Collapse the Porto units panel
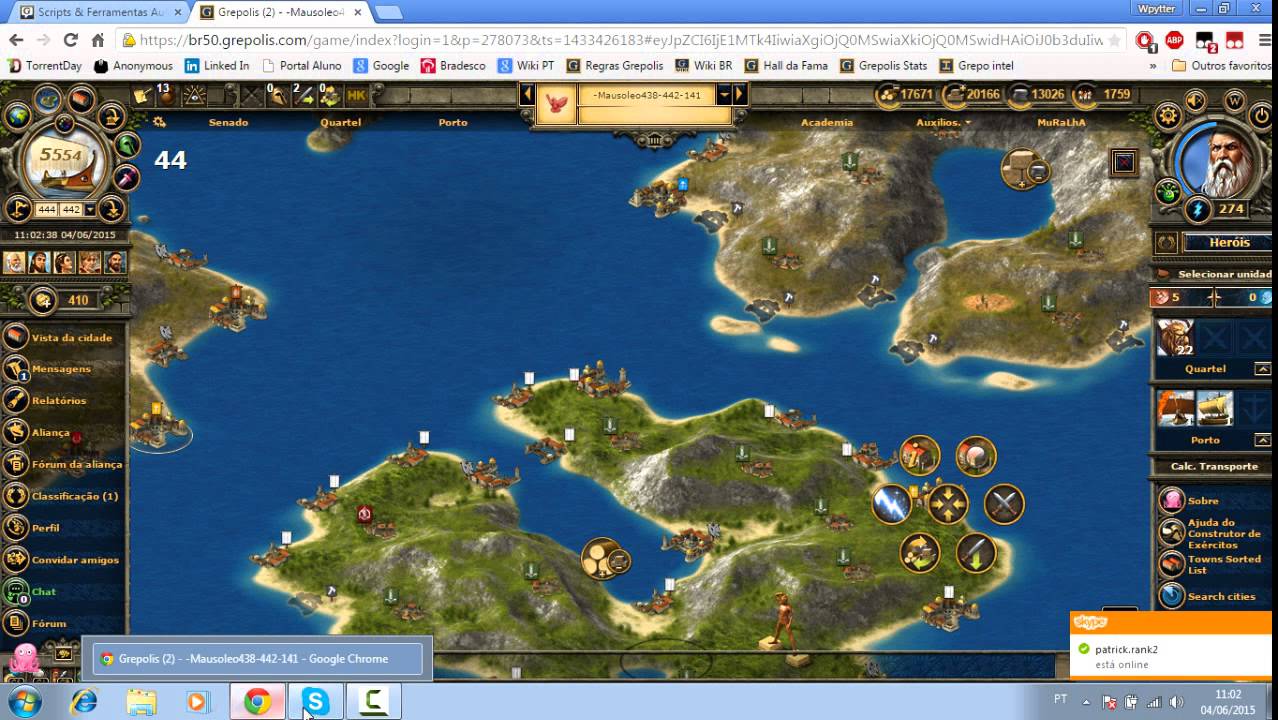This screenshot has height=720, width=1278. pyautogui.click(x=1263, y=440)
